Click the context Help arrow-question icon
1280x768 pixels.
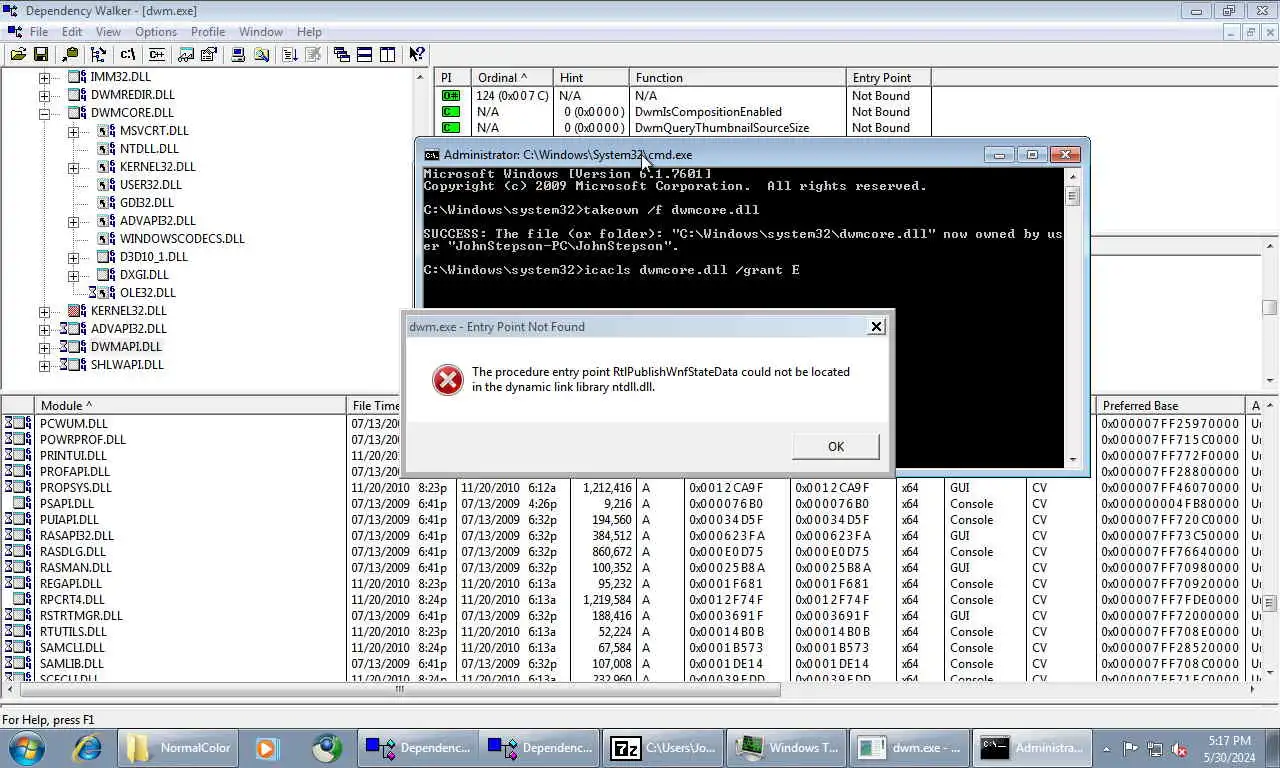[x=417, y=54]
